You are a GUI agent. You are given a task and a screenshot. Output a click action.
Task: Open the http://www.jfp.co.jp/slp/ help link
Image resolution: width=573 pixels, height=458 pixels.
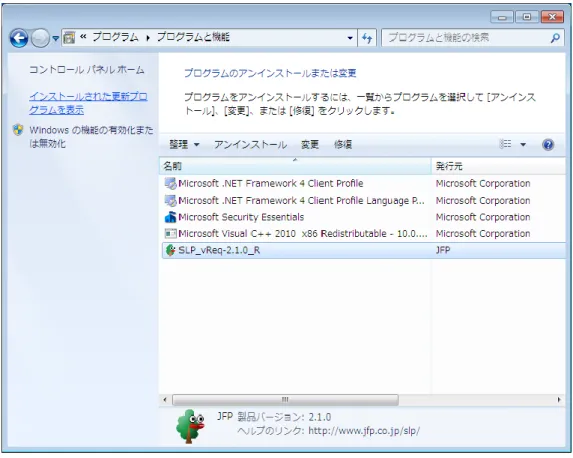364,431
